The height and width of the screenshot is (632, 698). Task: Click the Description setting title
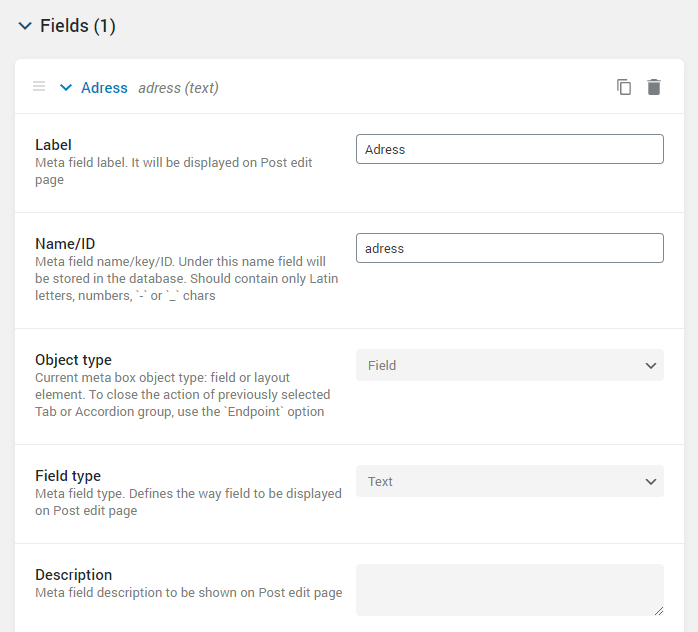(x=73, y=575)
